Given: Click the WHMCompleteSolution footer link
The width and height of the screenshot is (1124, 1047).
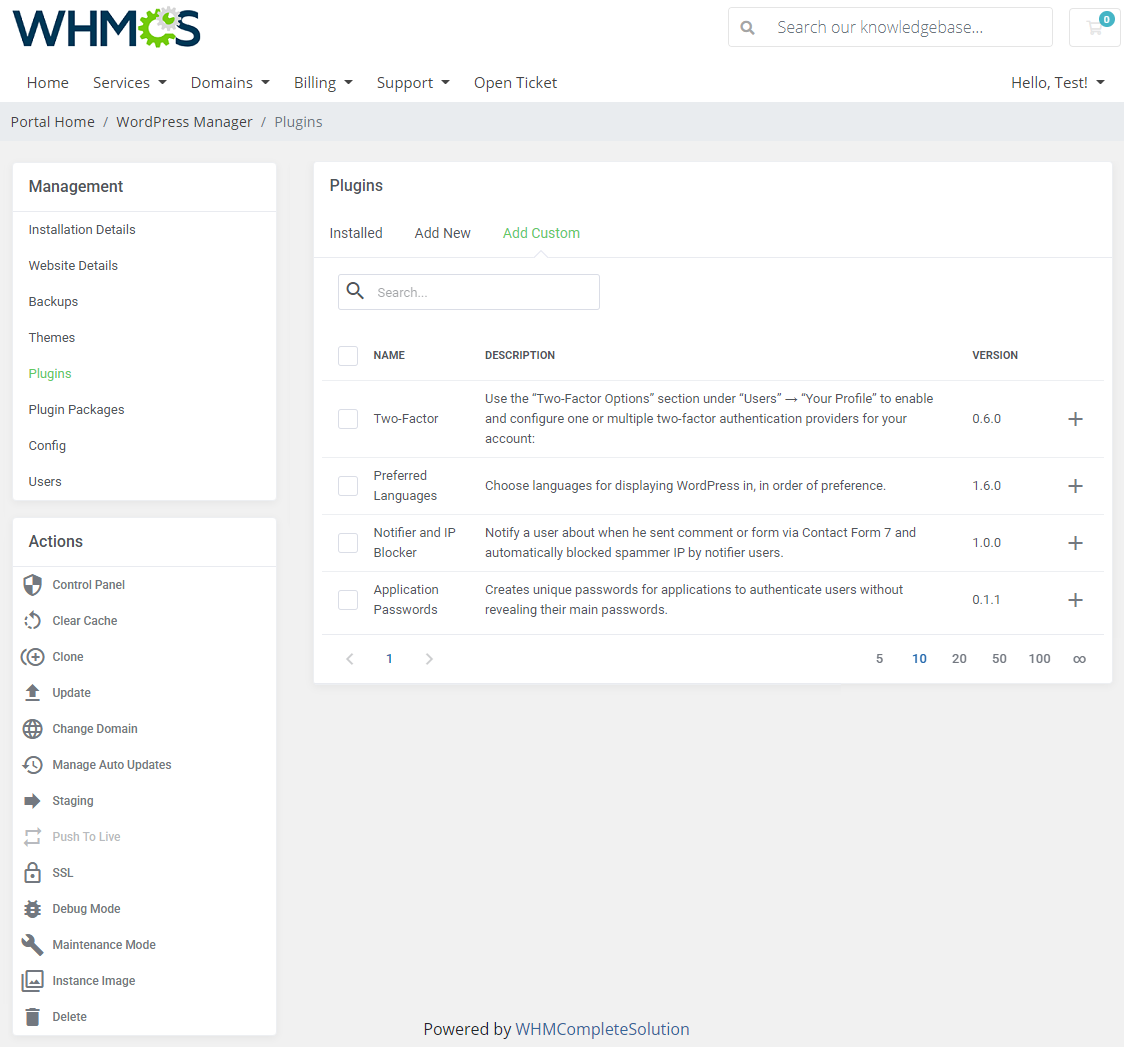Looking at the screenshot, I should [602, 1028].
